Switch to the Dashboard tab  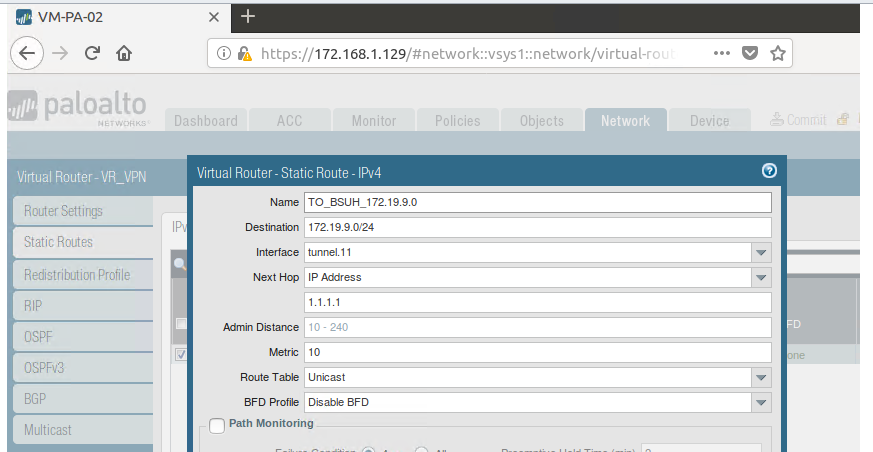pyautogui.click(x=205, y=120)
